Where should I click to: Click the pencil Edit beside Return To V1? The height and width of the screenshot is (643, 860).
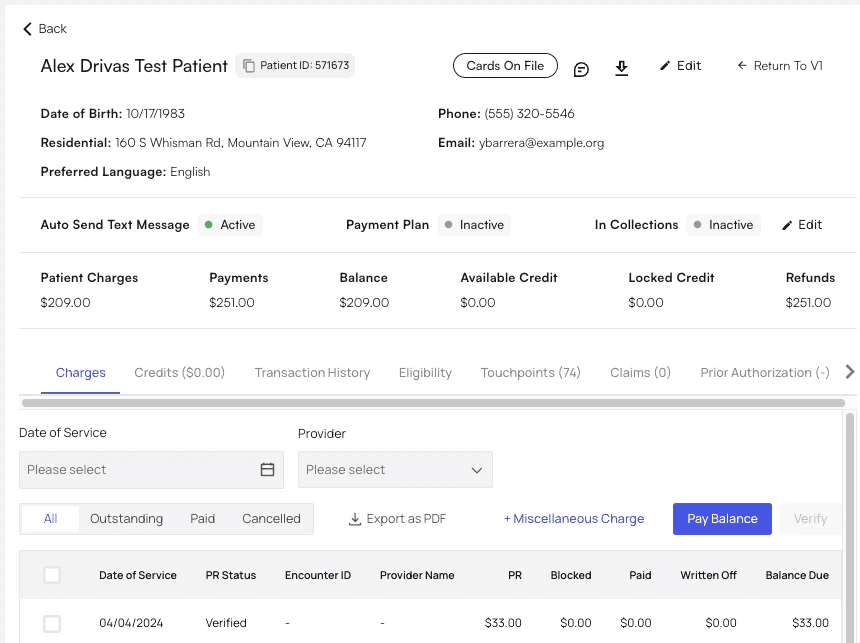(x=680, y=66)
